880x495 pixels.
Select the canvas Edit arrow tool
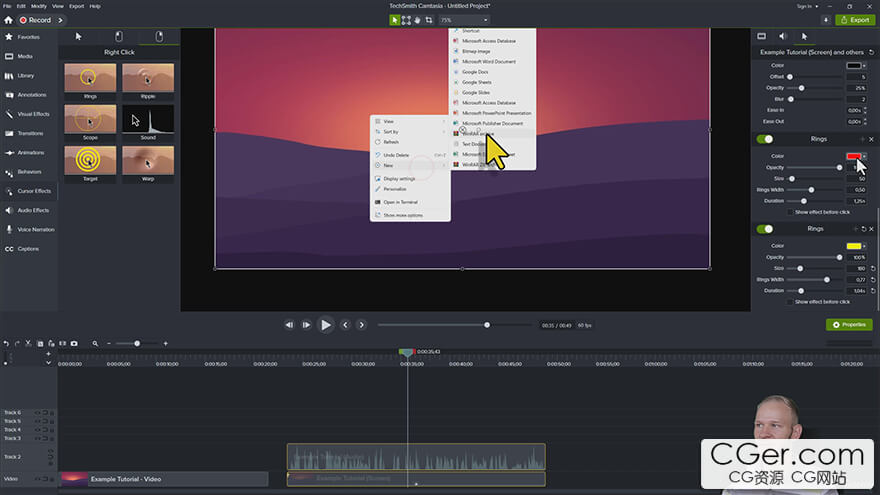coord(395,20)
